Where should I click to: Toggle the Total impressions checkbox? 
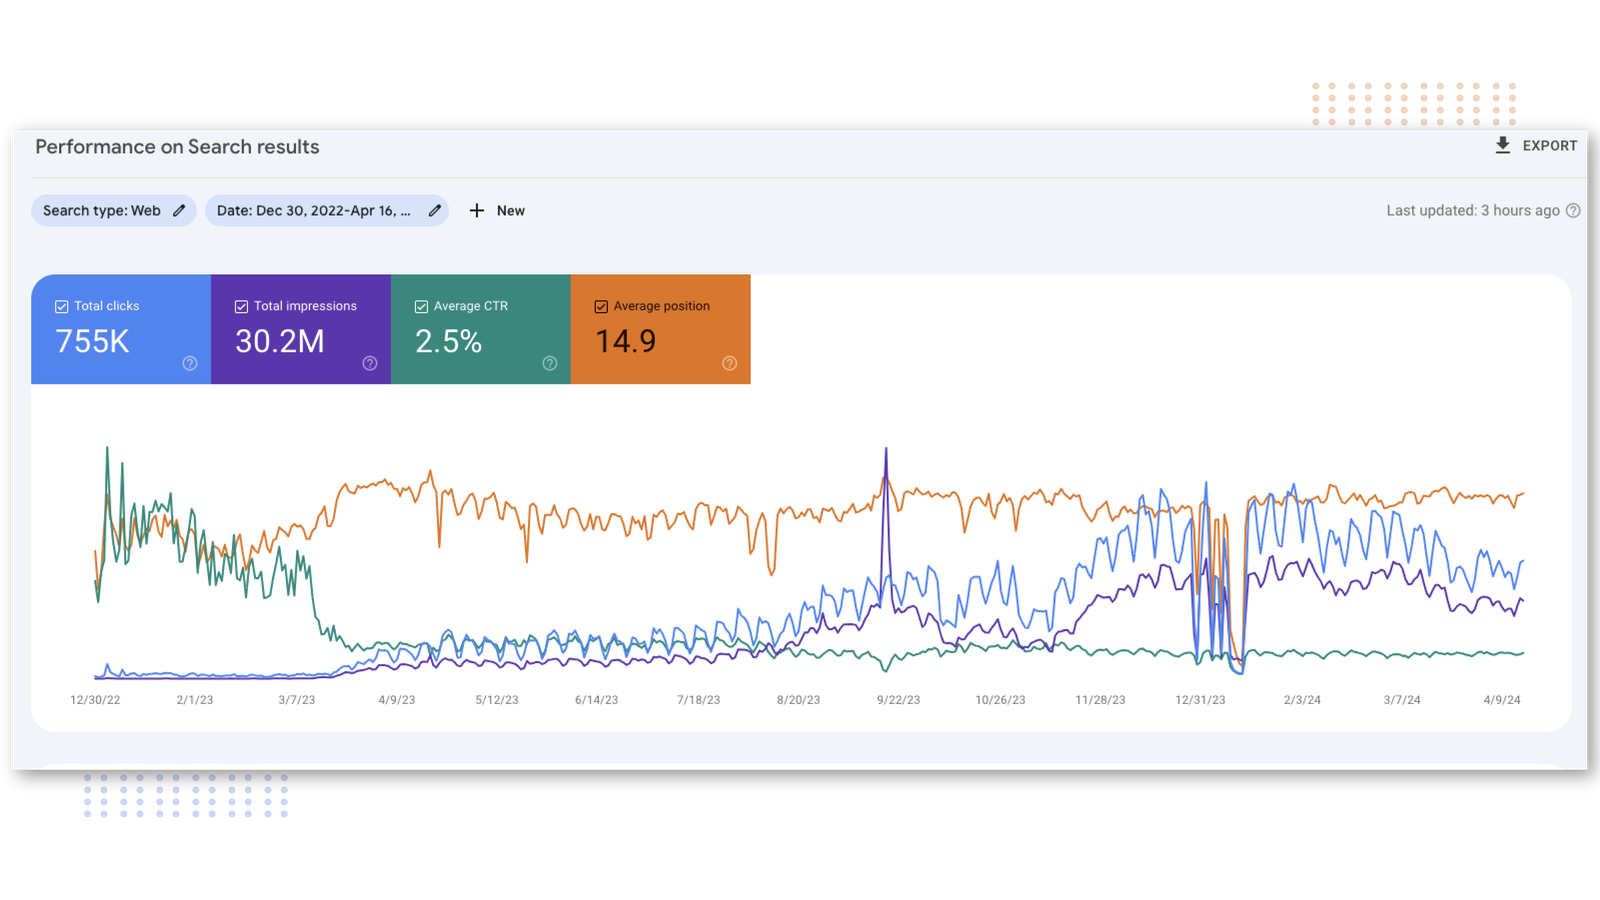pyautogui.click(x=241, y=307)
